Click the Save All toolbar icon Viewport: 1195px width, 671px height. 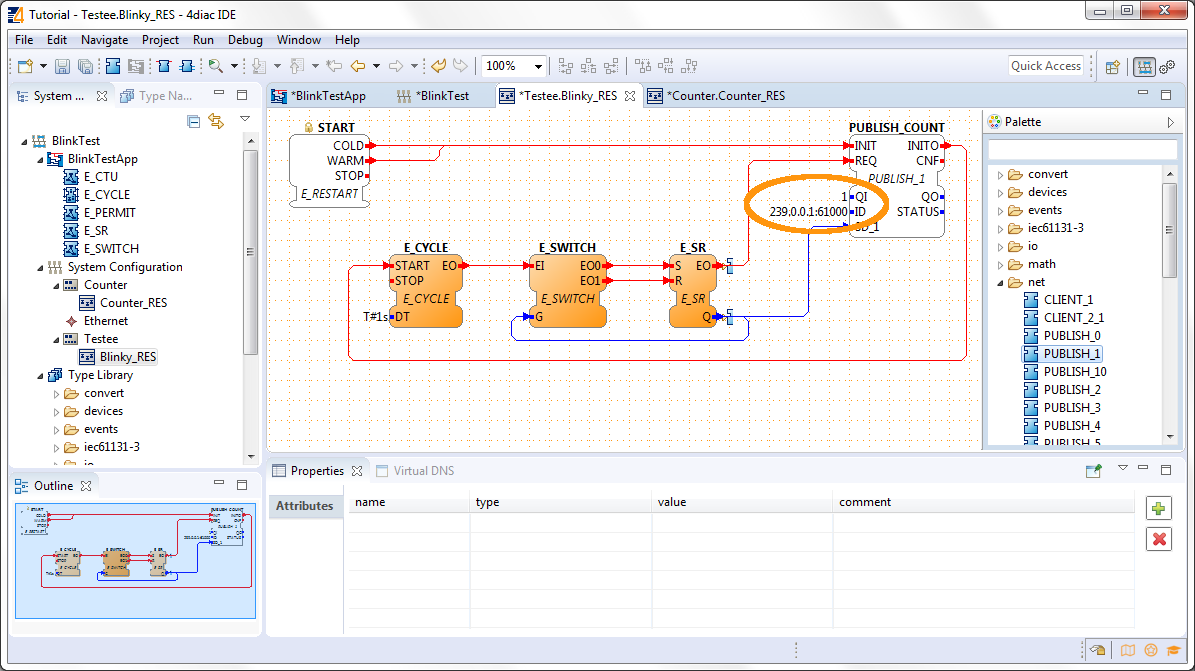click(x=85, y=67)
